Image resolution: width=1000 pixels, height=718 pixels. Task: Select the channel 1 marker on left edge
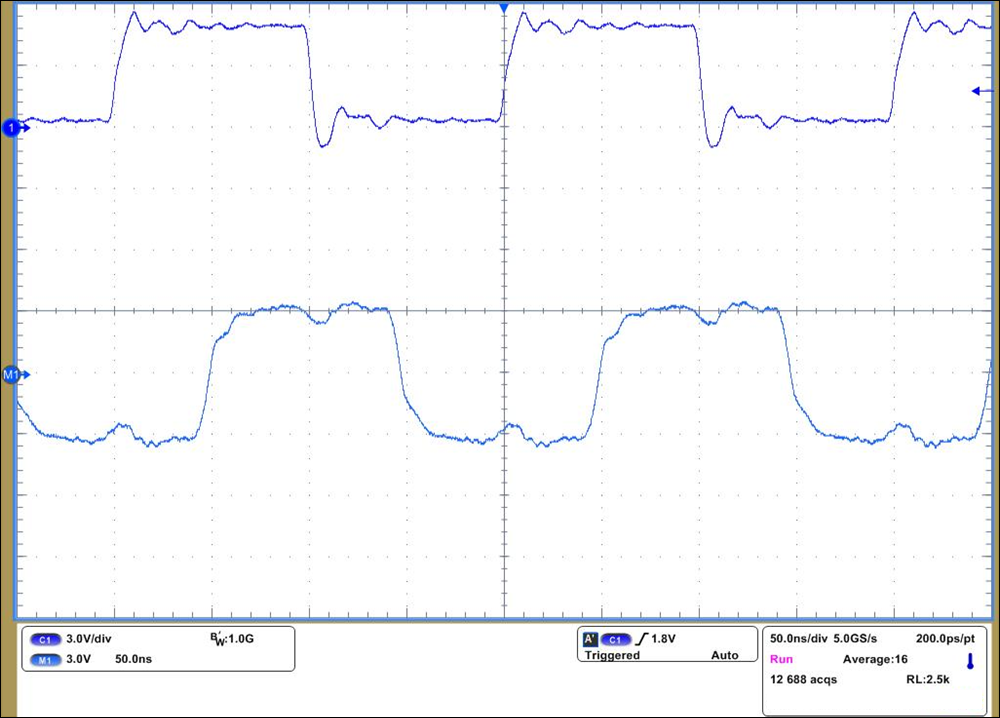10,128
